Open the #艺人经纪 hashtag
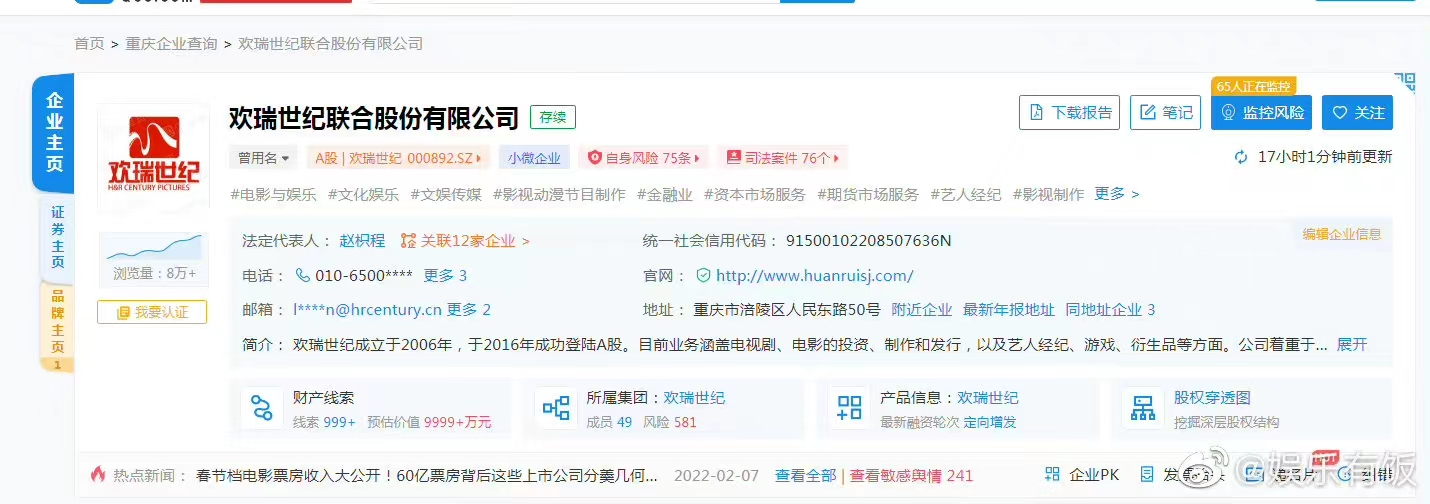 pyautogui.click(x=966, y=194)
